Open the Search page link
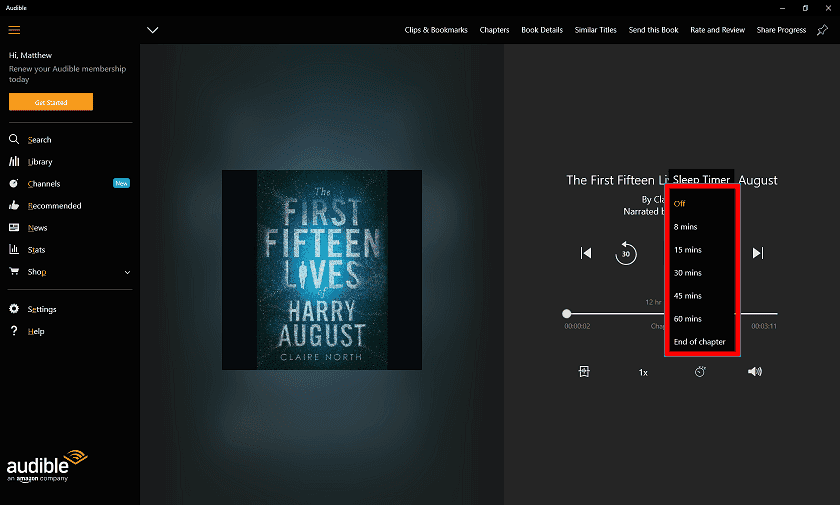This screenshot has width=840, height=505. click(40, 140)
